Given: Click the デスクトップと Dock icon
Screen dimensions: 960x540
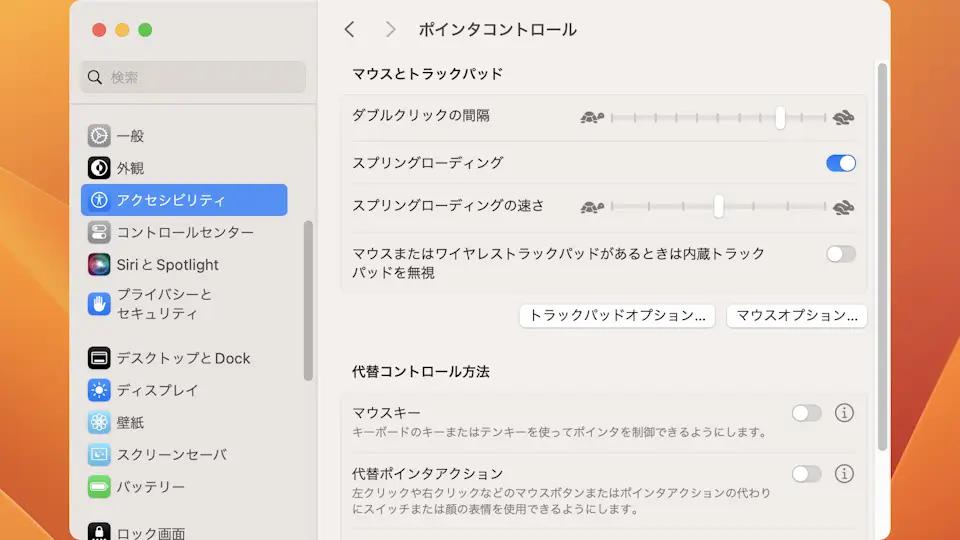Looking at the screenshot, I should pyautogui.click(x=99, y=358).
